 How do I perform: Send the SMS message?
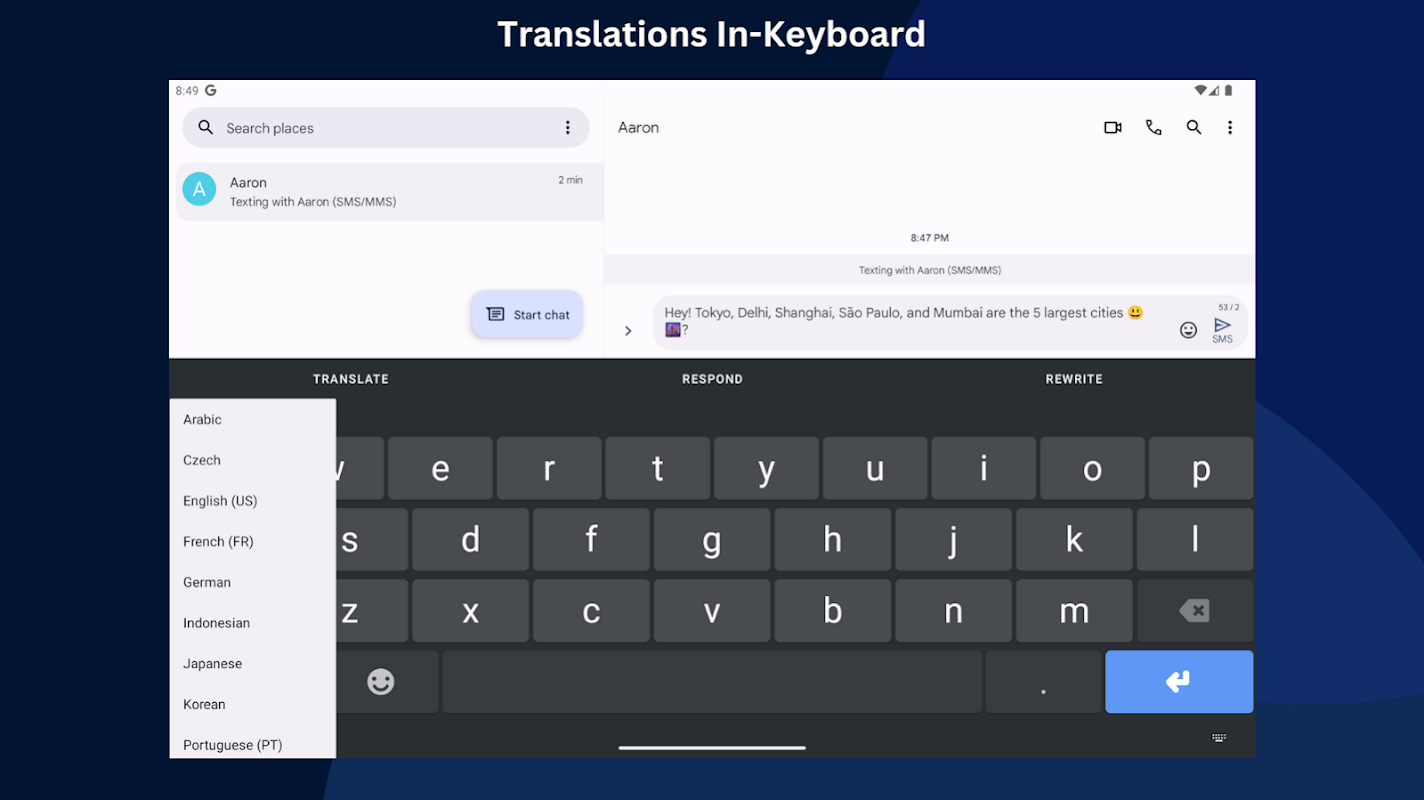pos(1222,330)
